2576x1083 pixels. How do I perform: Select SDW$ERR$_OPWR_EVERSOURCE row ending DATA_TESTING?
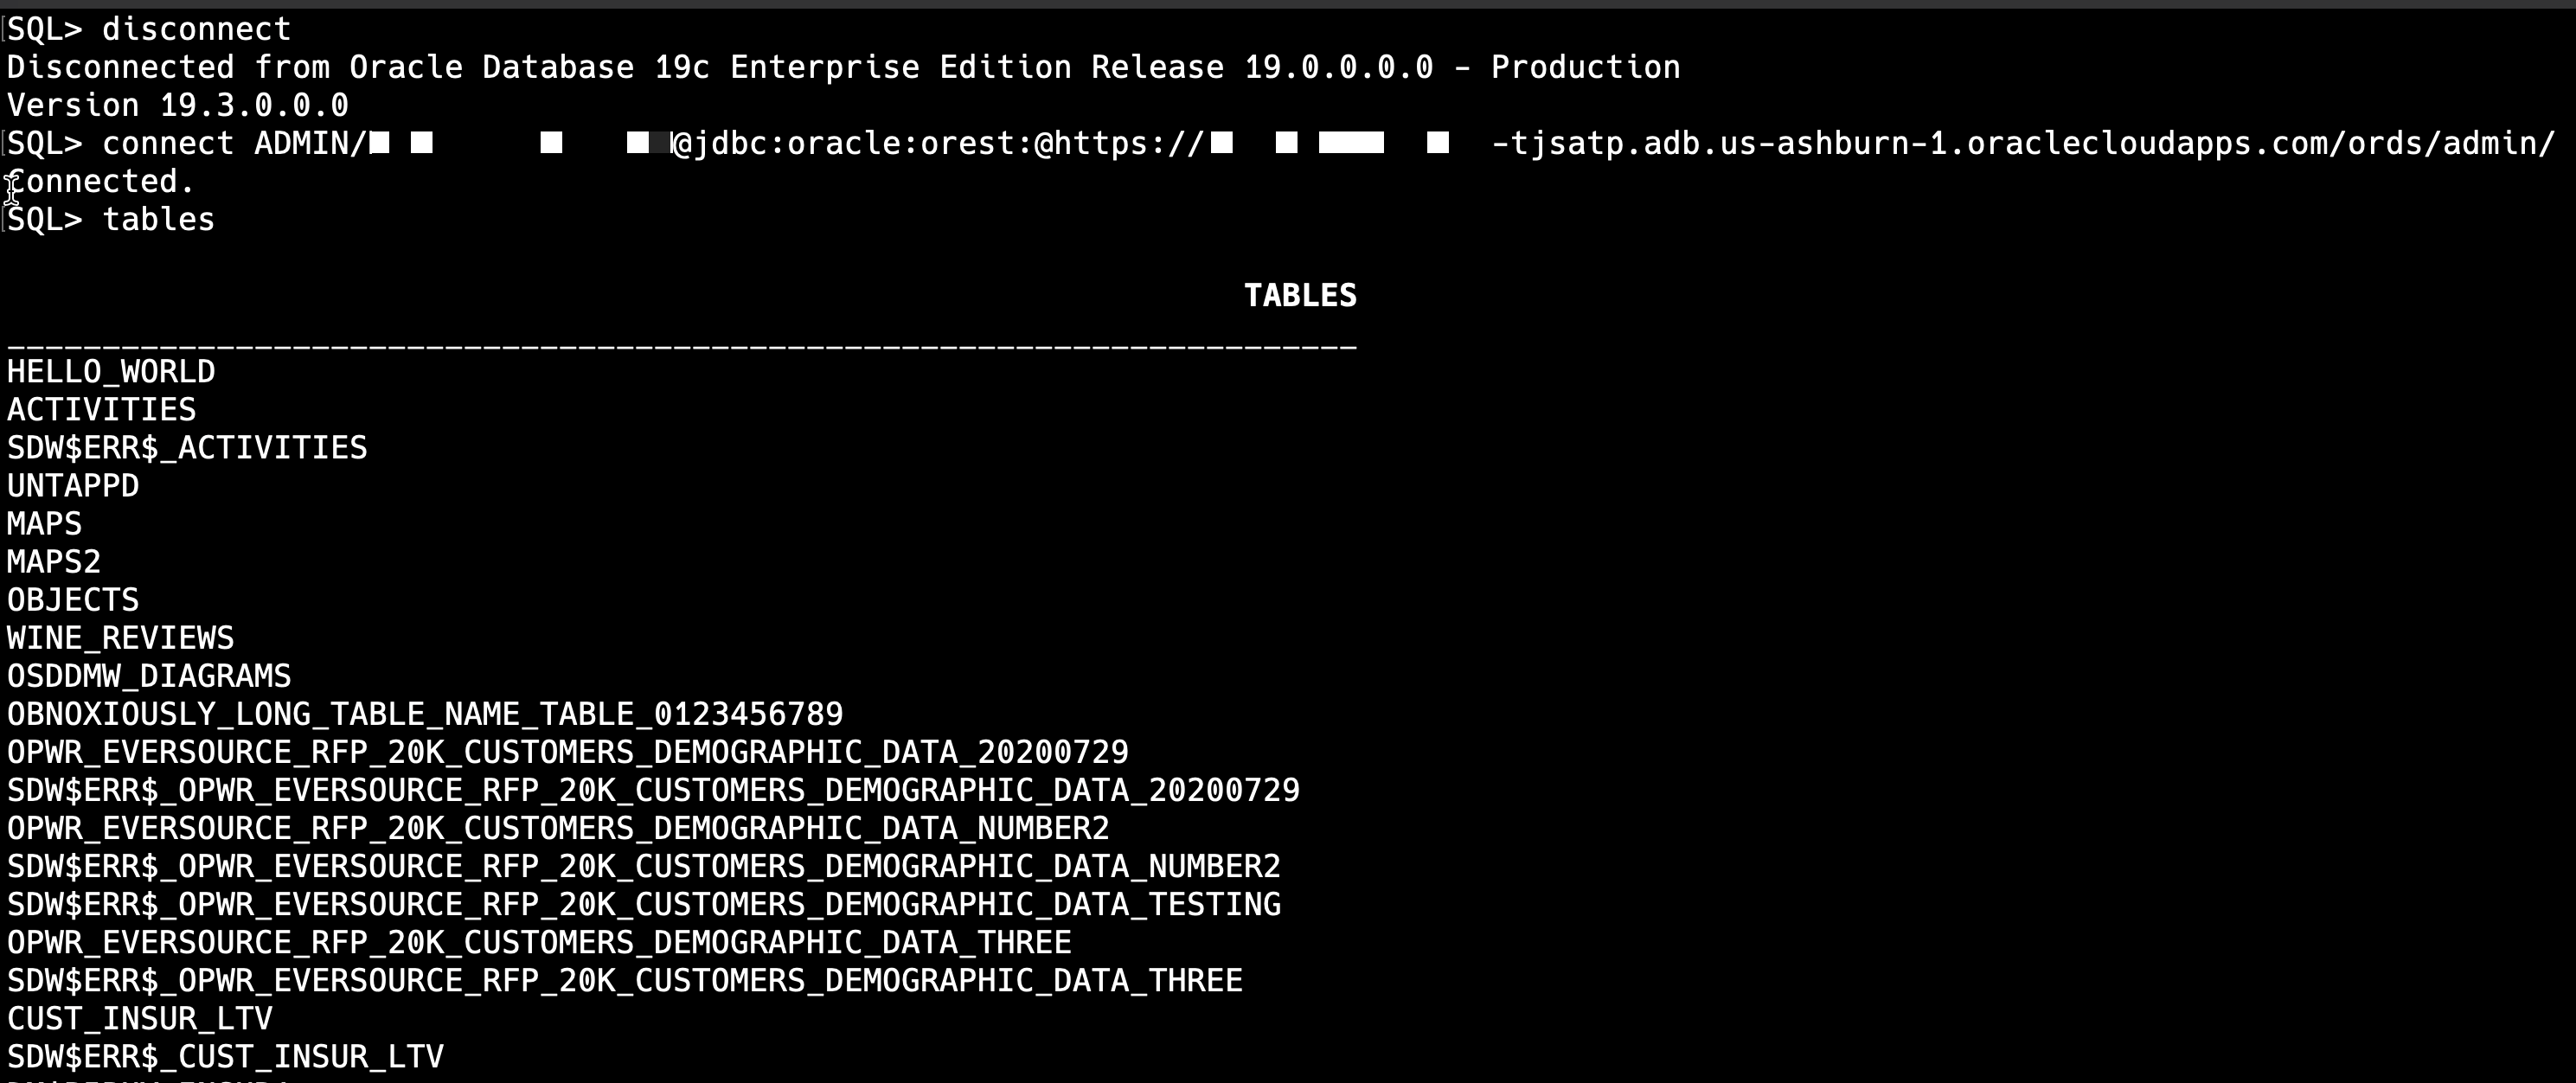coord(644,904)
